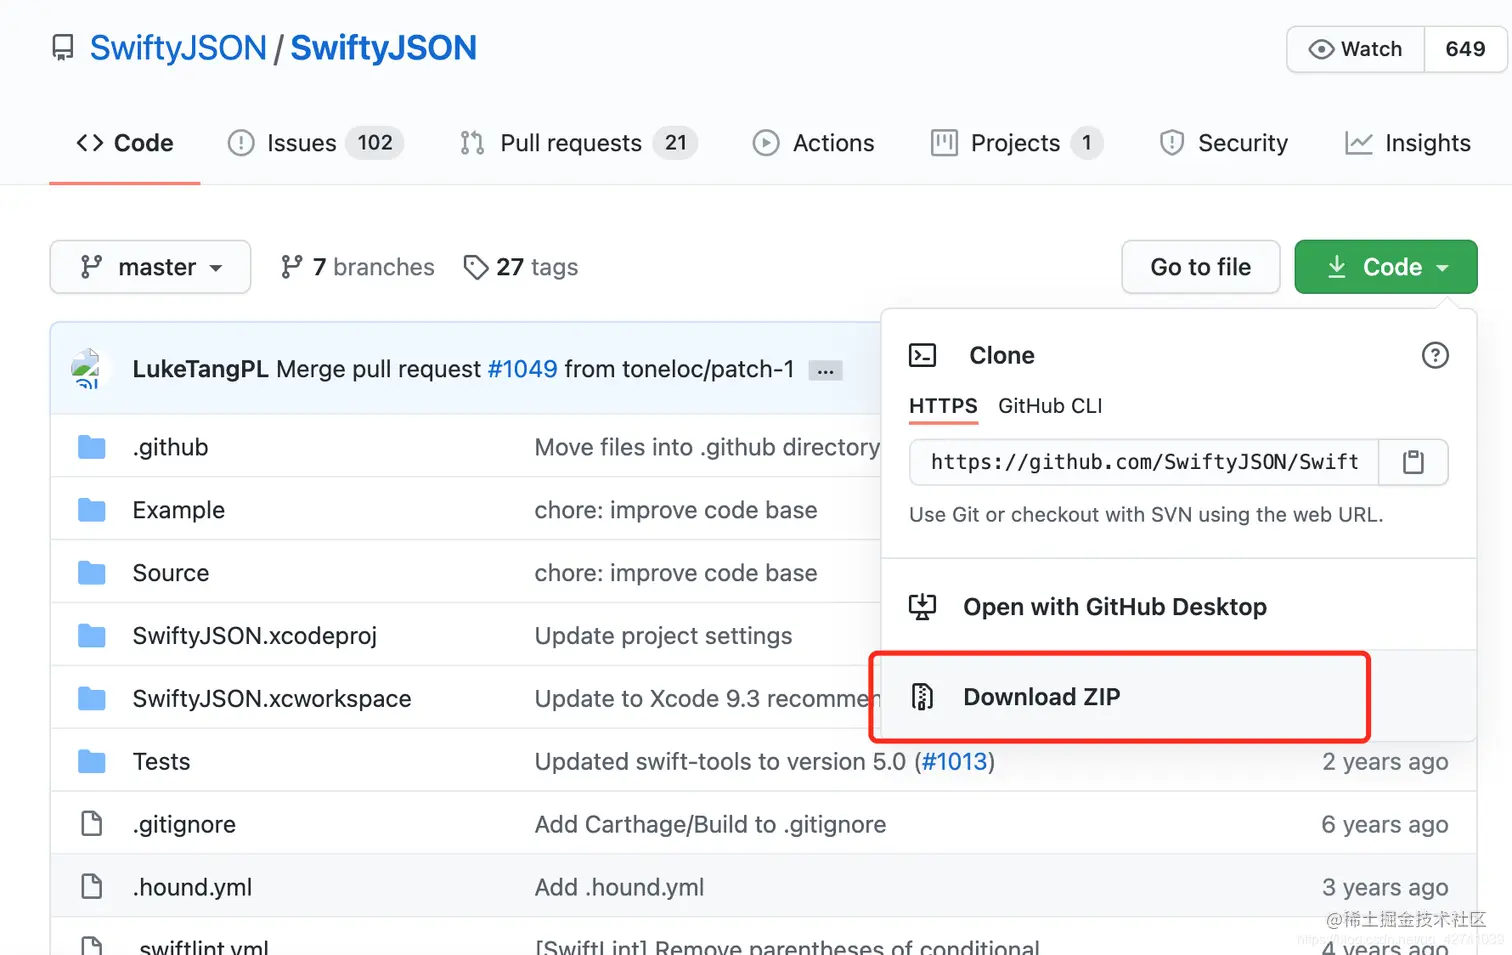The width and height of the screenshot is (1512, 955).
Task: Click the terminal icon beside Clone
Action: click(922, 355)
